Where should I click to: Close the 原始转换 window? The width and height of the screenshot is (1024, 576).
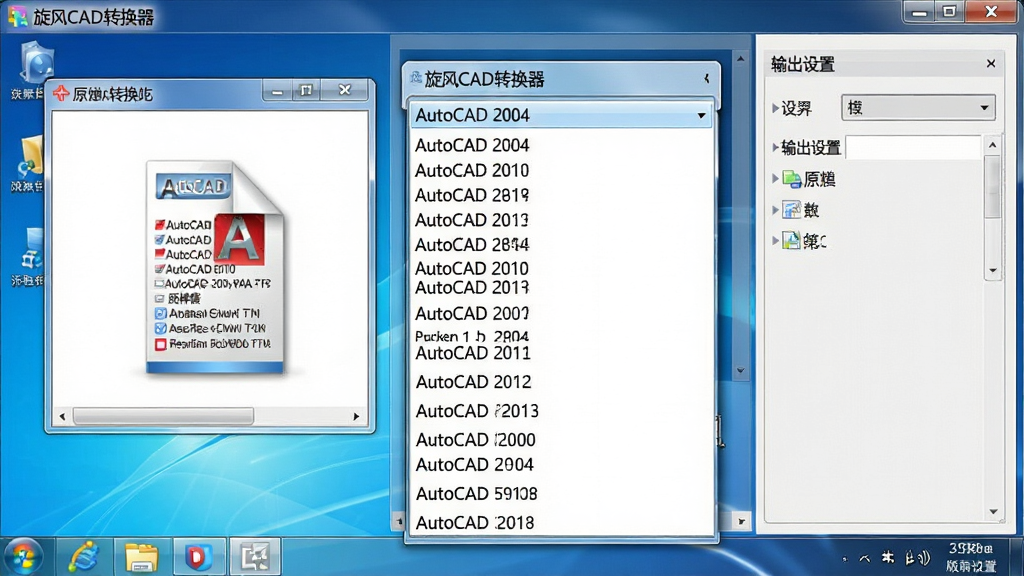[x=345, y=90]
